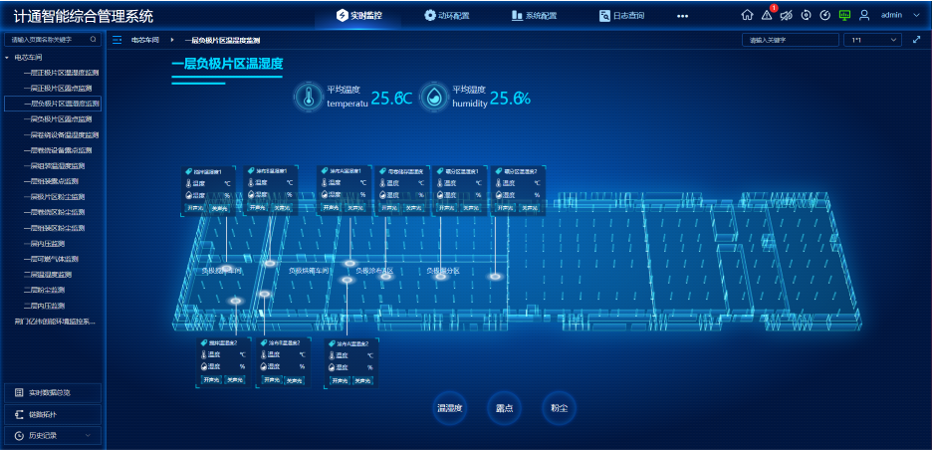Image resolution: width=932 pixels, height=450 pixels.
Task: Toggle the sidebar collapse hamburger icon
Action: (x=117, y=40)
